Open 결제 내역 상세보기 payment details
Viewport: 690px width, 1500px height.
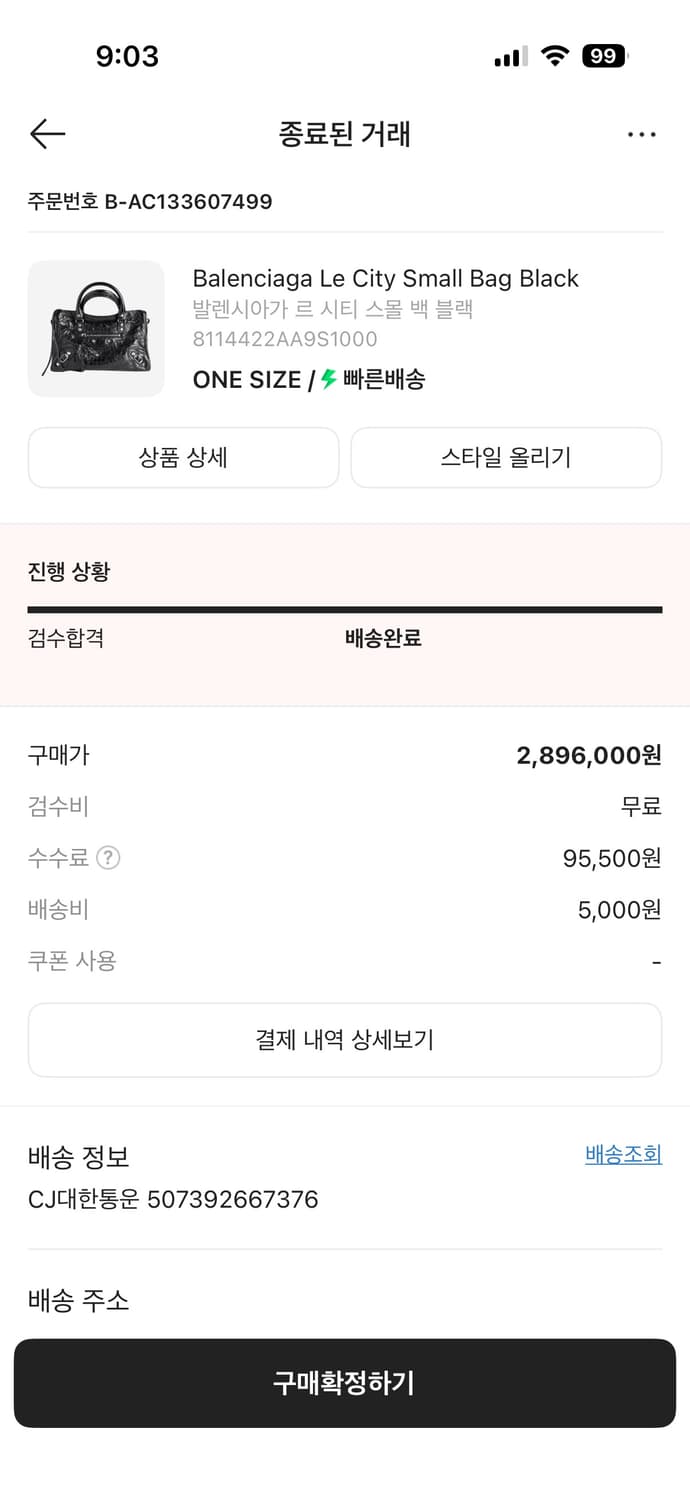[345, 1039]
